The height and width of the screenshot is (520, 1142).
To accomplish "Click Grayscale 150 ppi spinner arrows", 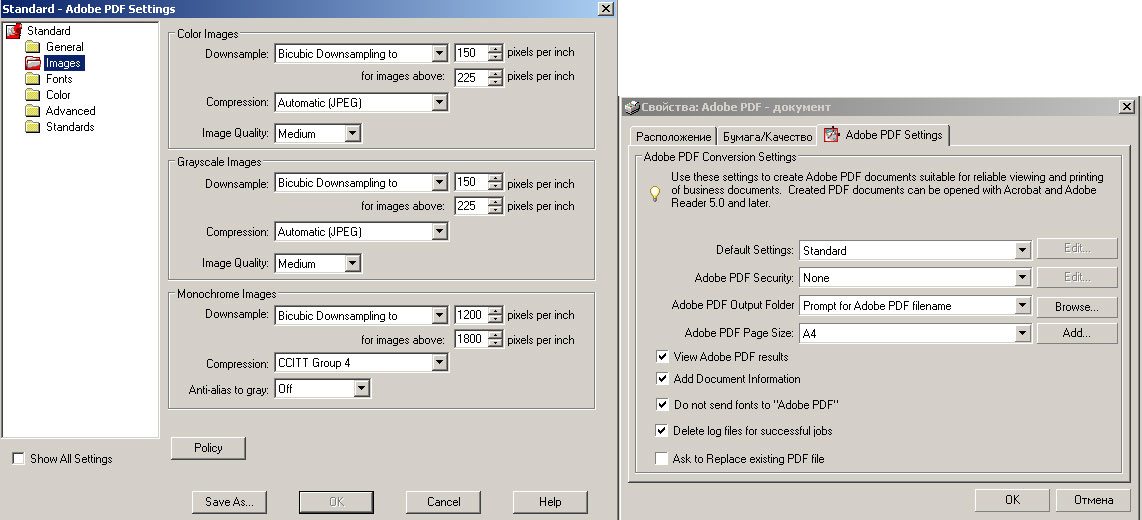I will click(496, 183).
